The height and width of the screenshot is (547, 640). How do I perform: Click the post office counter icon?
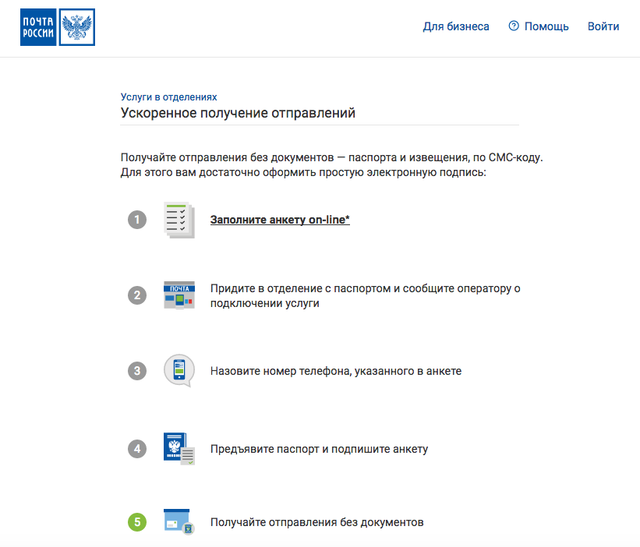point(179,295)
